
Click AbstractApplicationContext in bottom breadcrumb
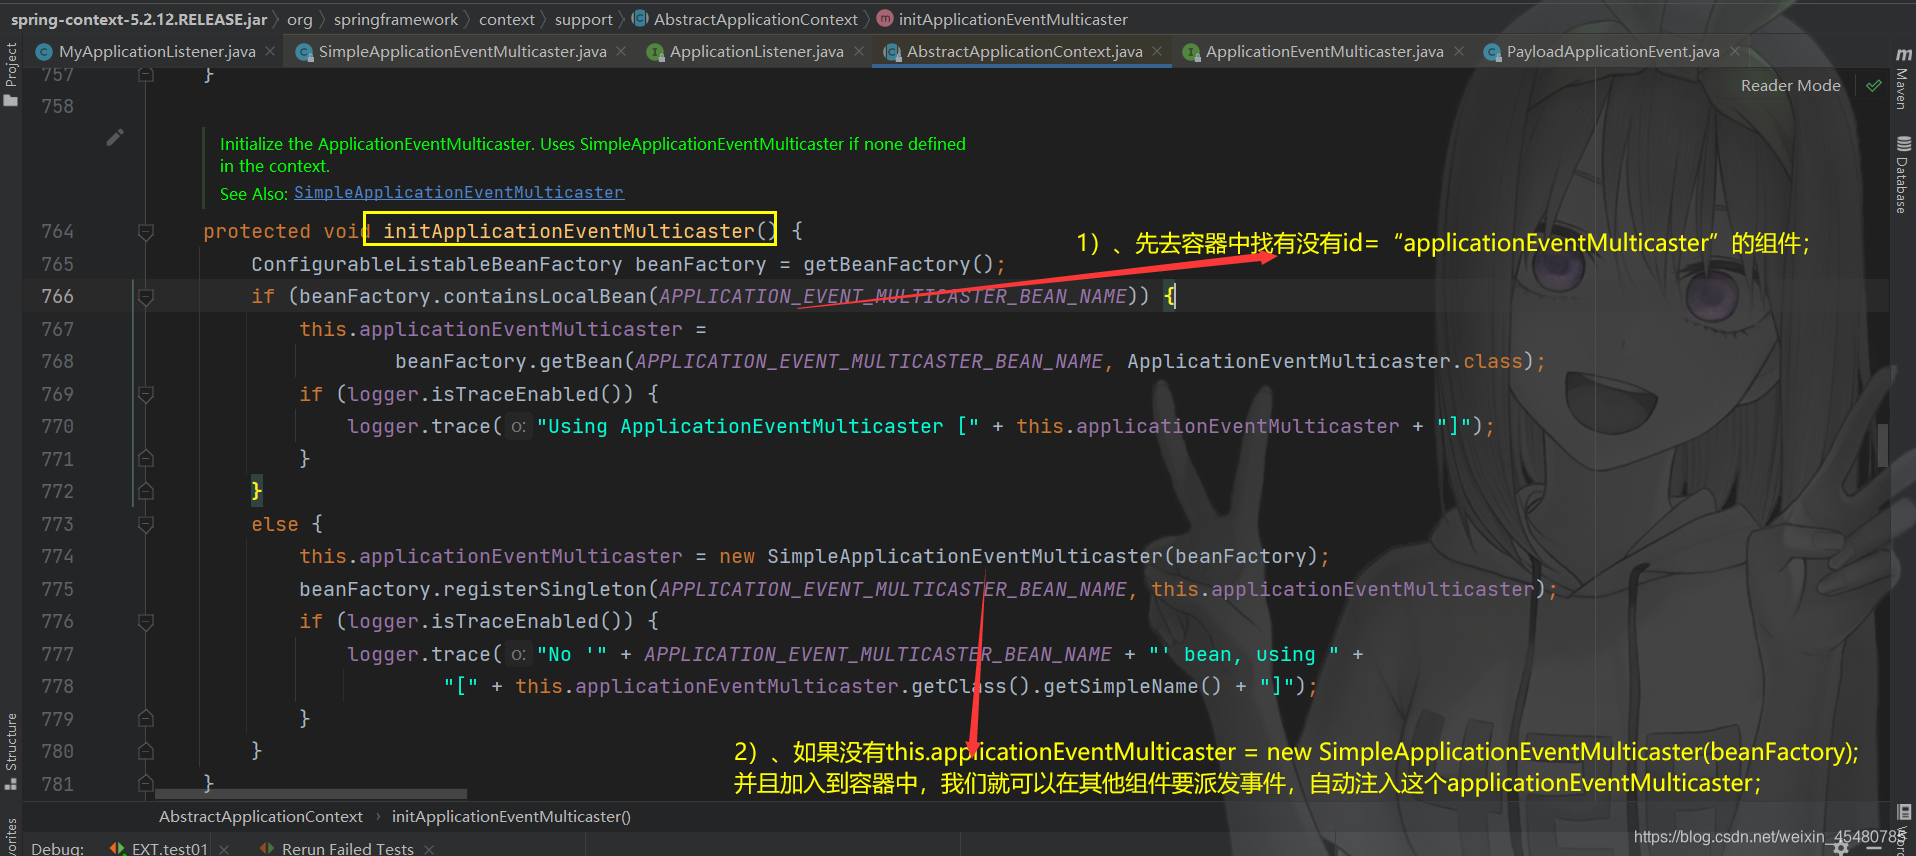tap(260, 816)
